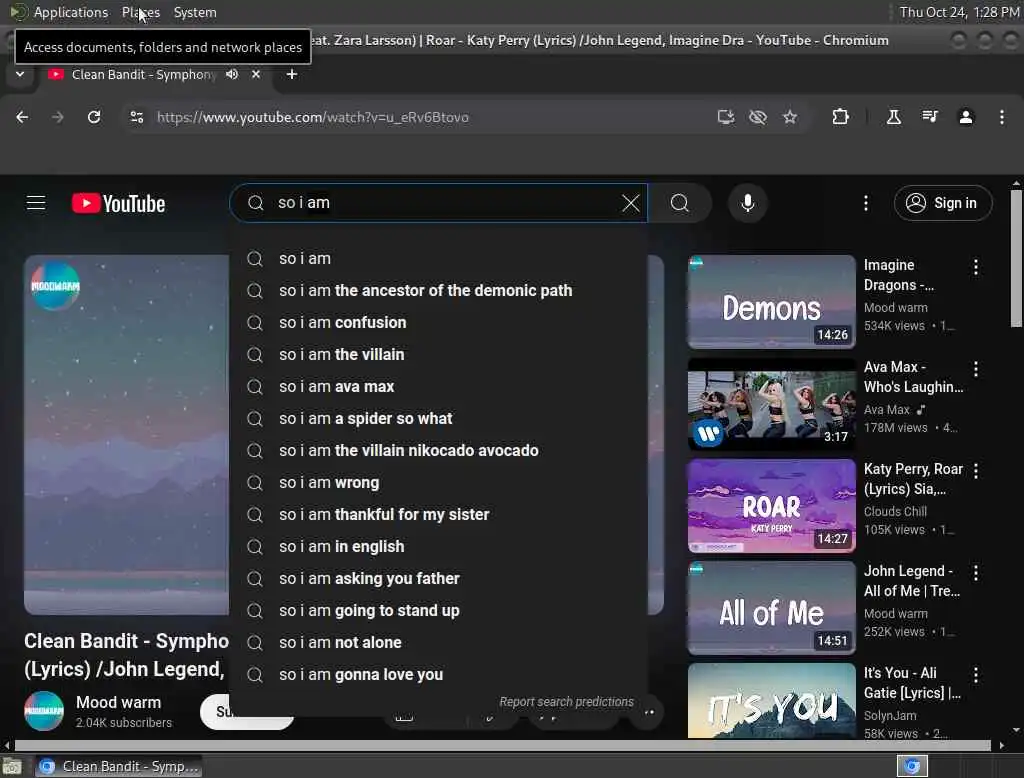Open a new tab with plus button

tap(292, 74)
